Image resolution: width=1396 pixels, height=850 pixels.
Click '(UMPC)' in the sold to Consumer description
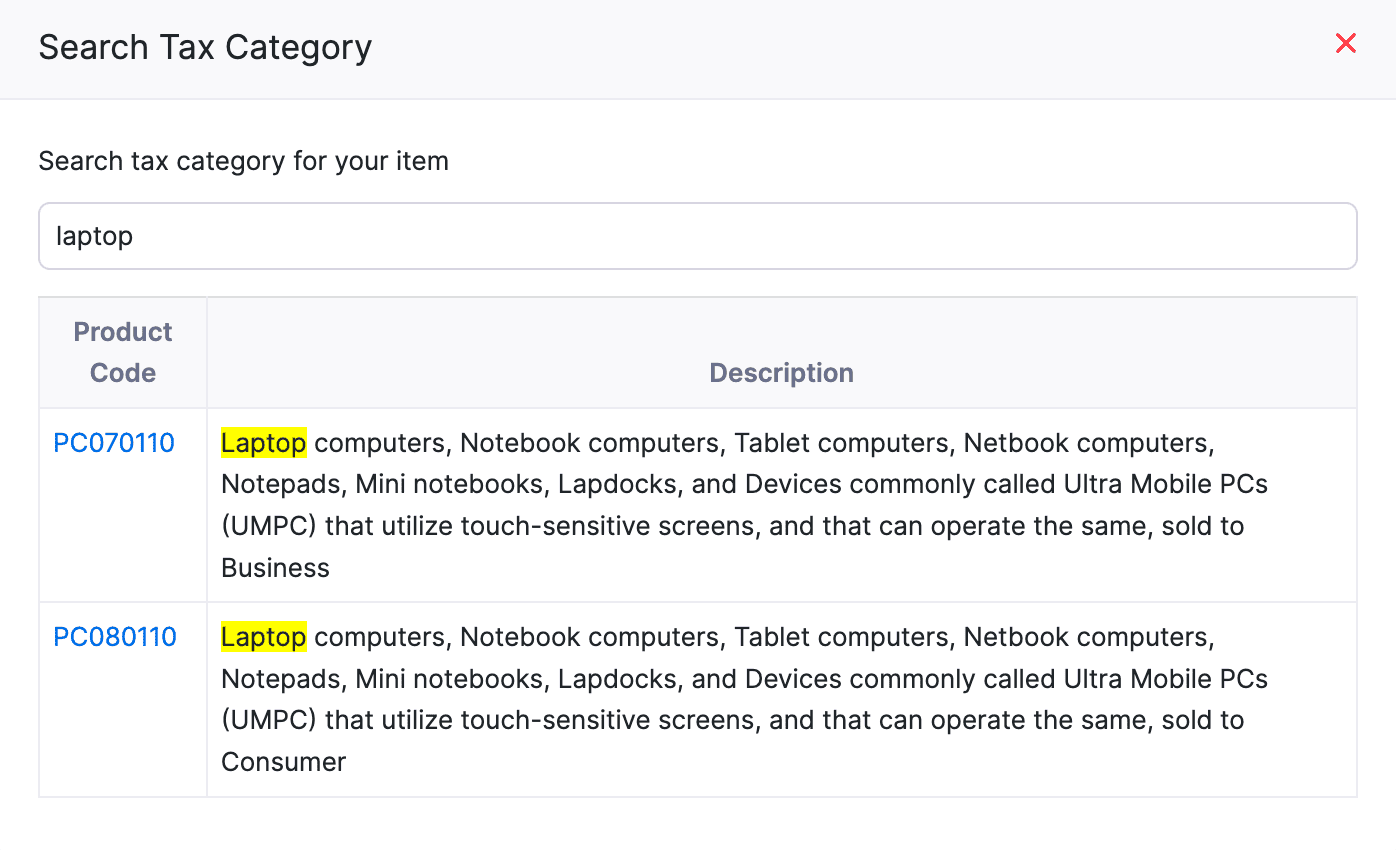269,720
